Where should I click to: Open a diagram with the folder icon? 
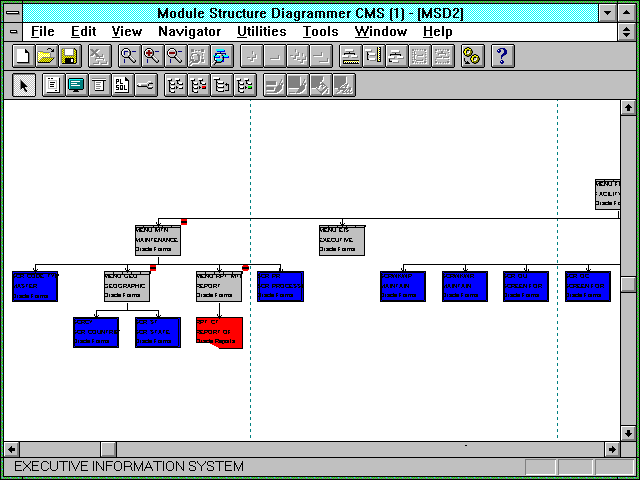(46, 56)
